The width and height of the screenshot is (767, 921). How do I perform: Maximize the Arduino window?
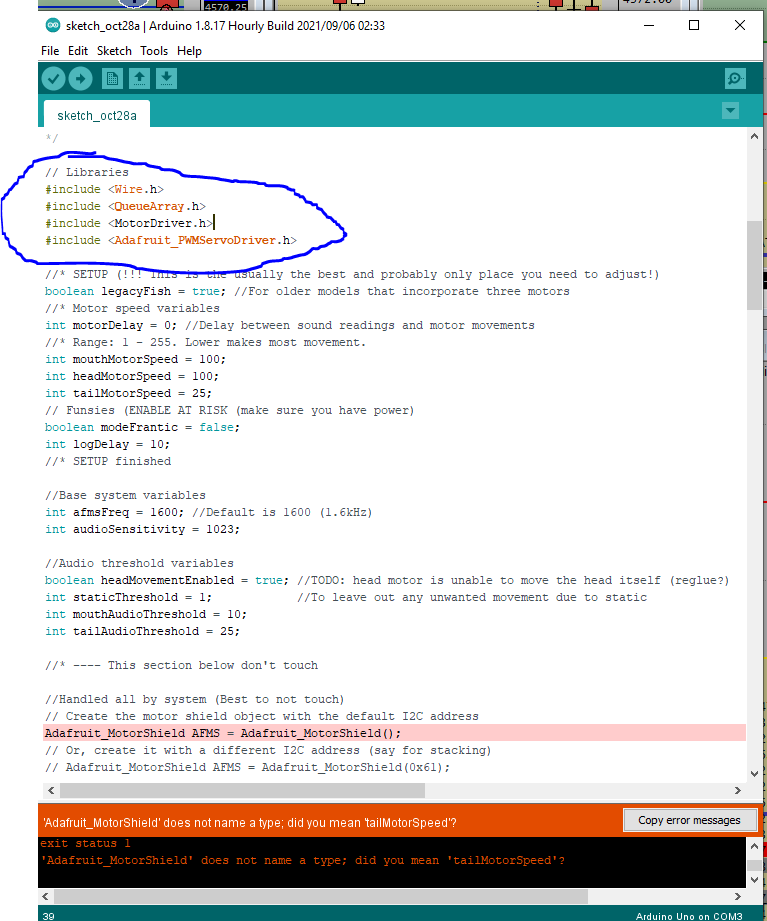point(694,25)
